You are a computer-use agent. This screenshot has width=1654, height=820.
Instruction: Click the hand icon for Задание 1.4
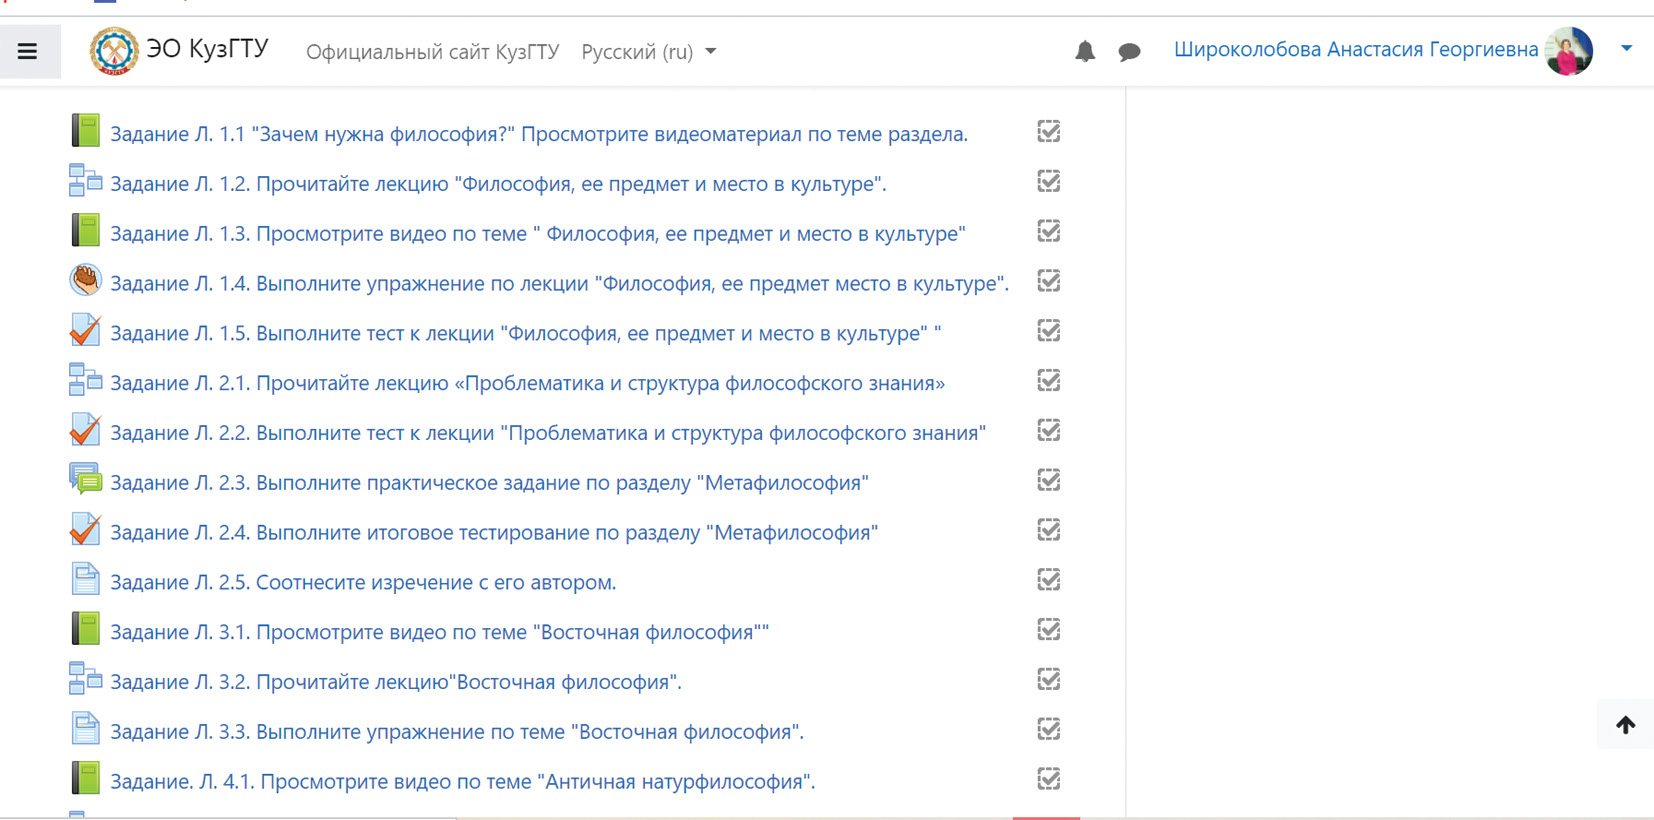(x=86, y=281)
